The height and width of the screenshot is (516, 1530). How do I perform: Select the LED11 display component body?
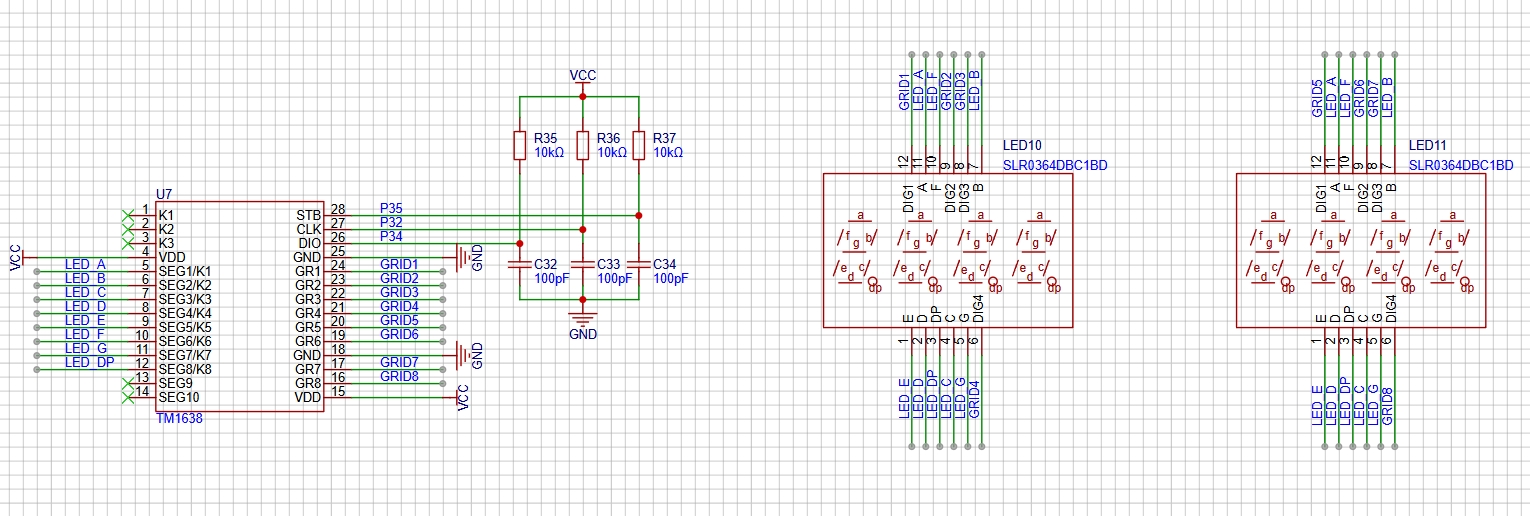point(1361,250)
